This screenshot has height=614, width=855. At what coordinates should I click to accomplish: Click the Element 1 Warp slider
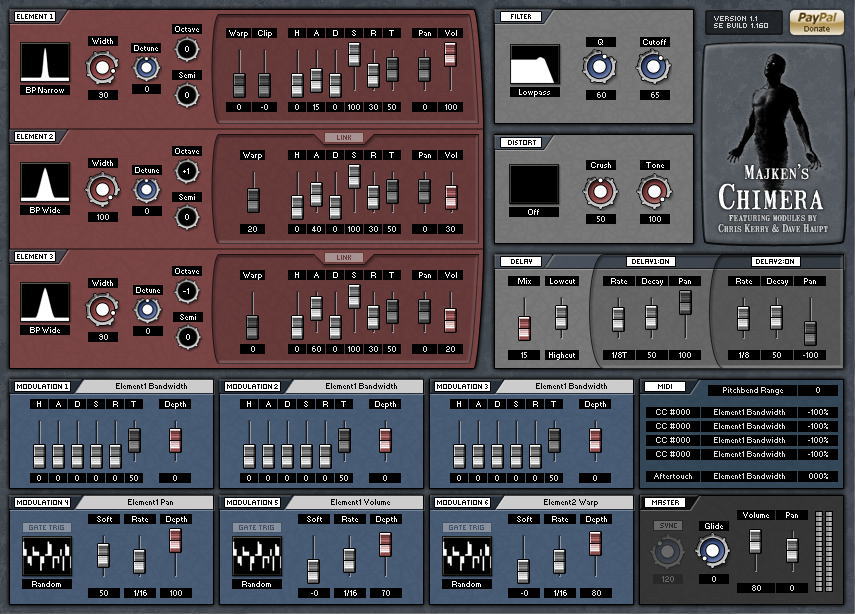pyautogui.click(x=239, y=74)
